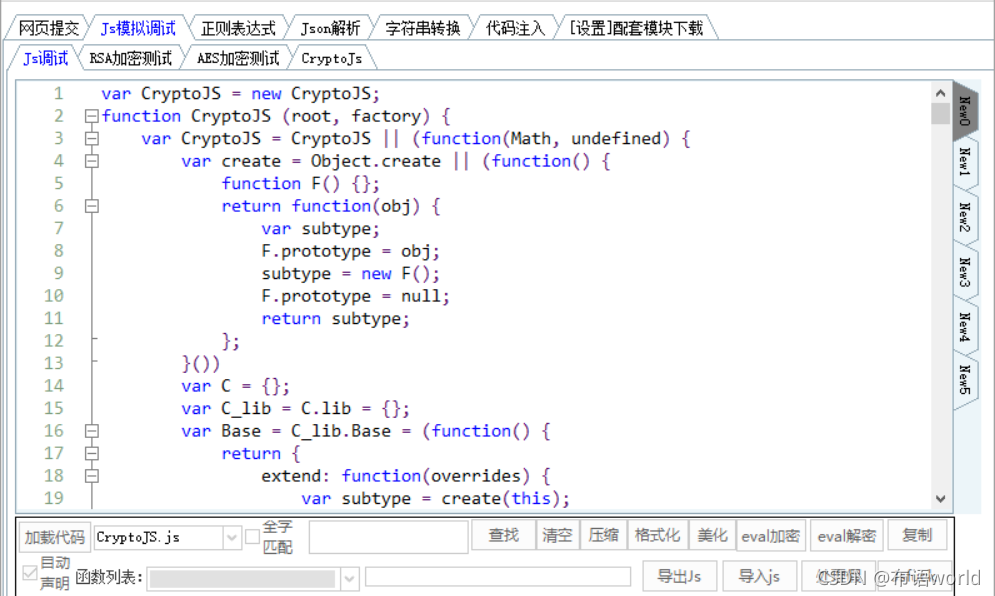This screenshot has height=596, width=995.
Task: Open the 函数列表 dropdown
Action: (349, 578)
